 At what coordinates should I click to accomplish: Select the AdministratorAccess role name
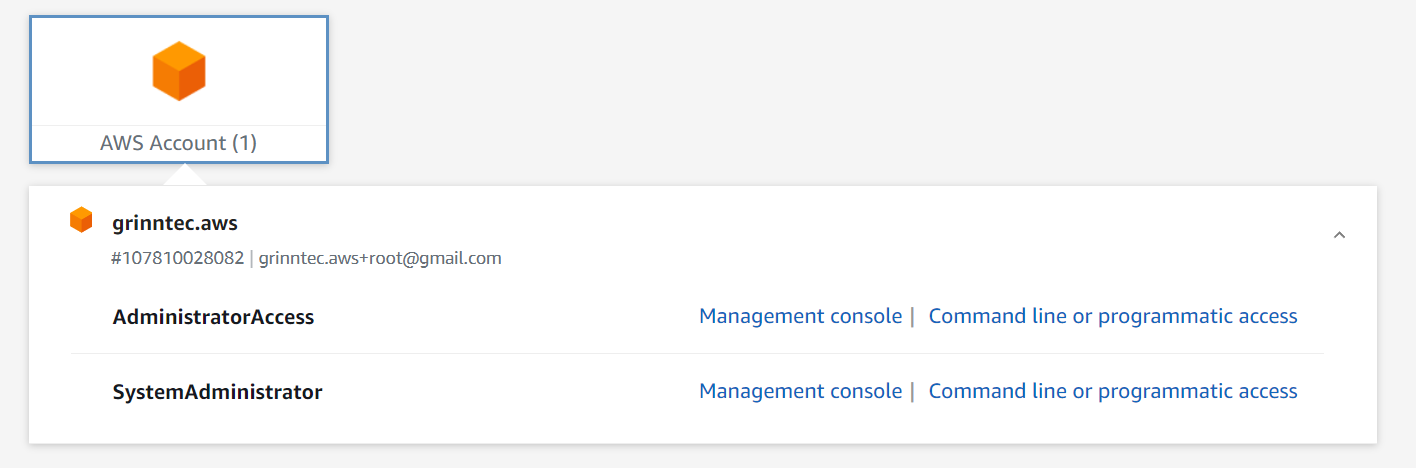click(x=213, y=317)
